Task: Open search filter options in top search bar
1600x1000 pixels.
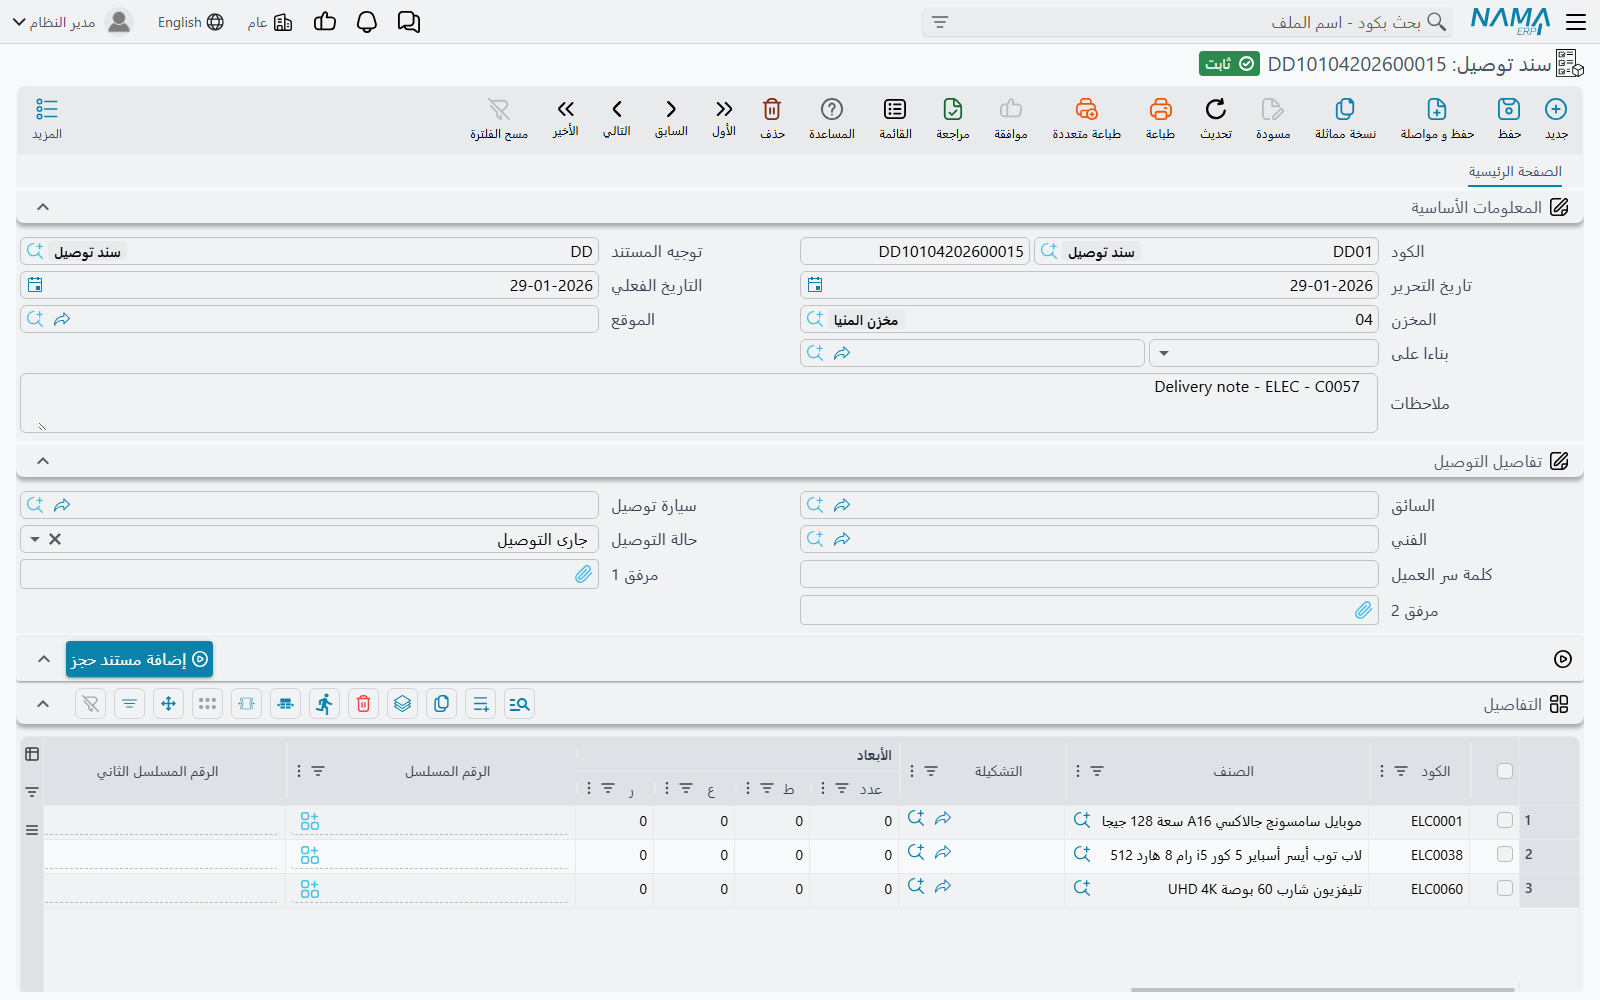Action: coord(940,22)
